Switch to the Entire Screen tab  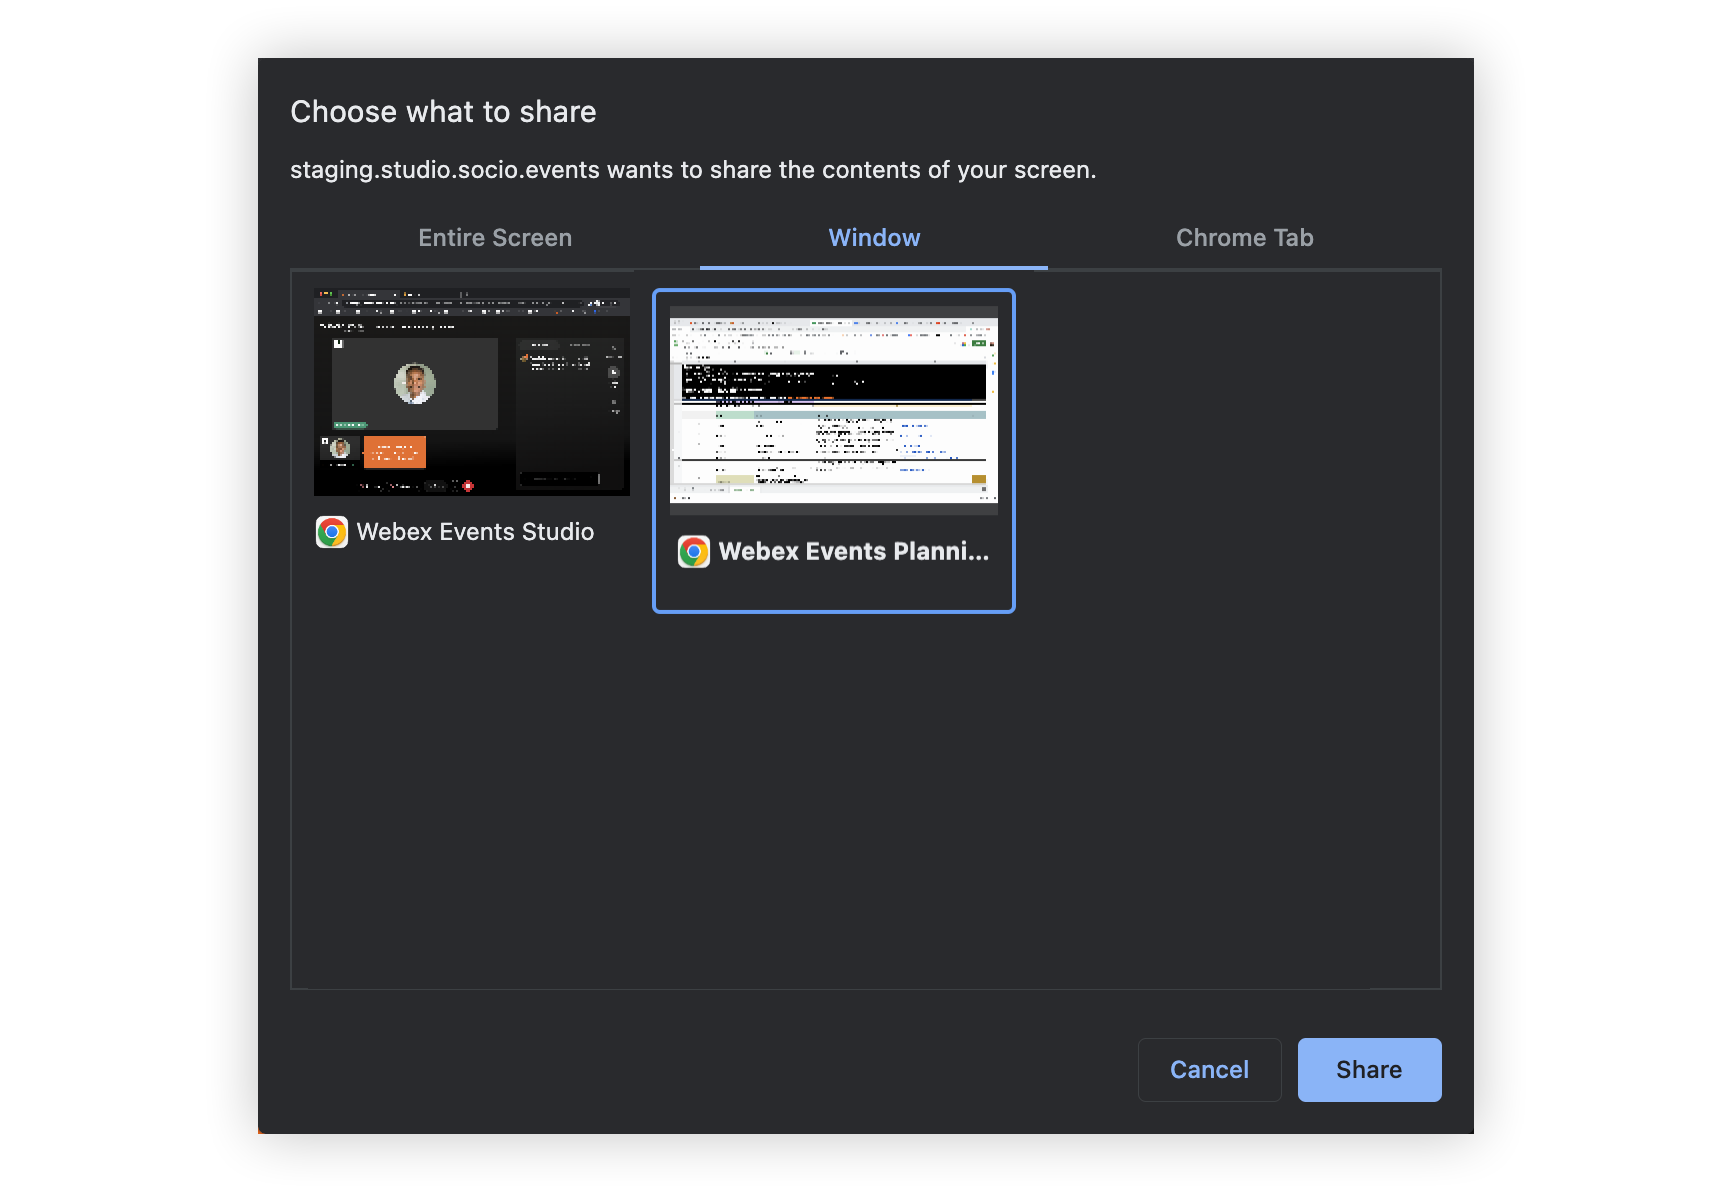(495, 238)
